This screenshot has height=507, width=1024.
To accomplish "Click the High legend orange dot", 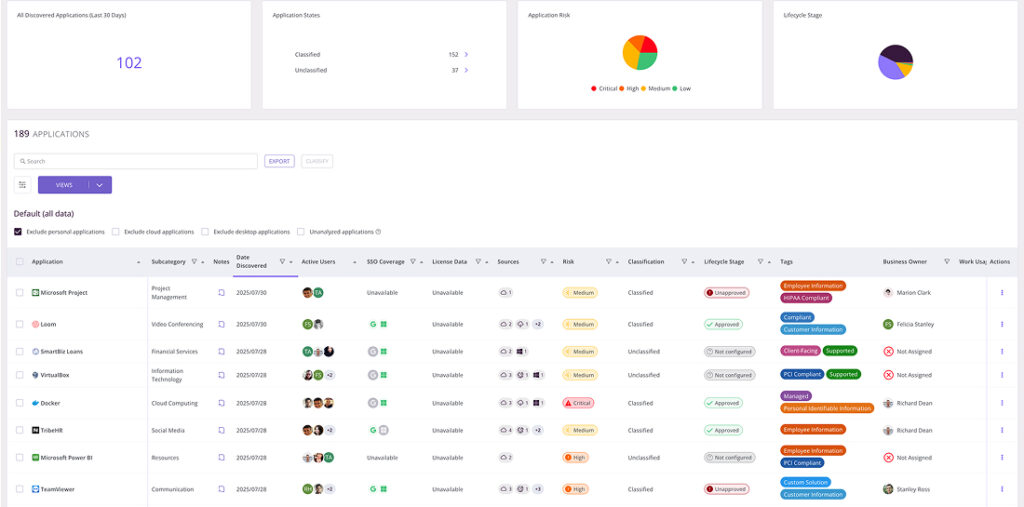I will 622,88.
